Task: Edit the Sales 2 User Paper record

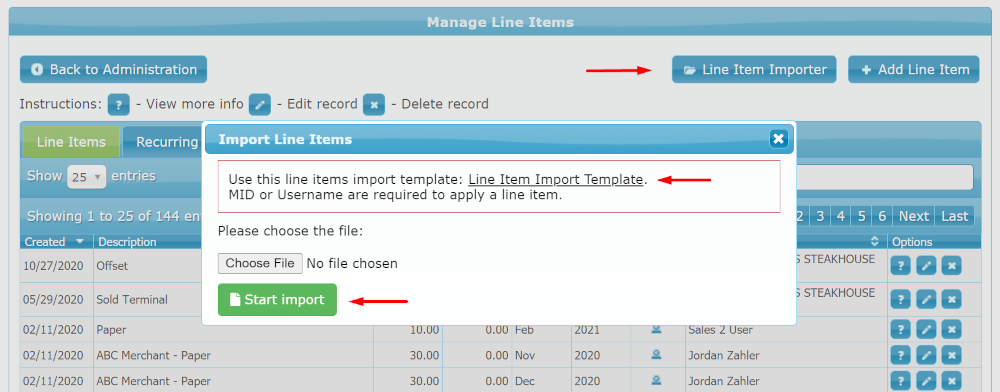Action: click(x=925, y=330)
